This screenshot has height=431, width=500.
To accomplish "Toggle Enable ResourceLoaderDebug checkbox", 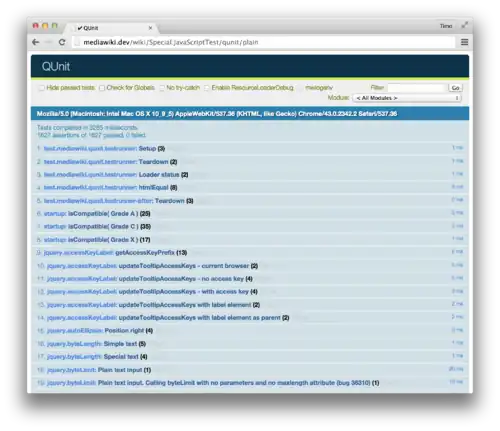I will 207,88.
